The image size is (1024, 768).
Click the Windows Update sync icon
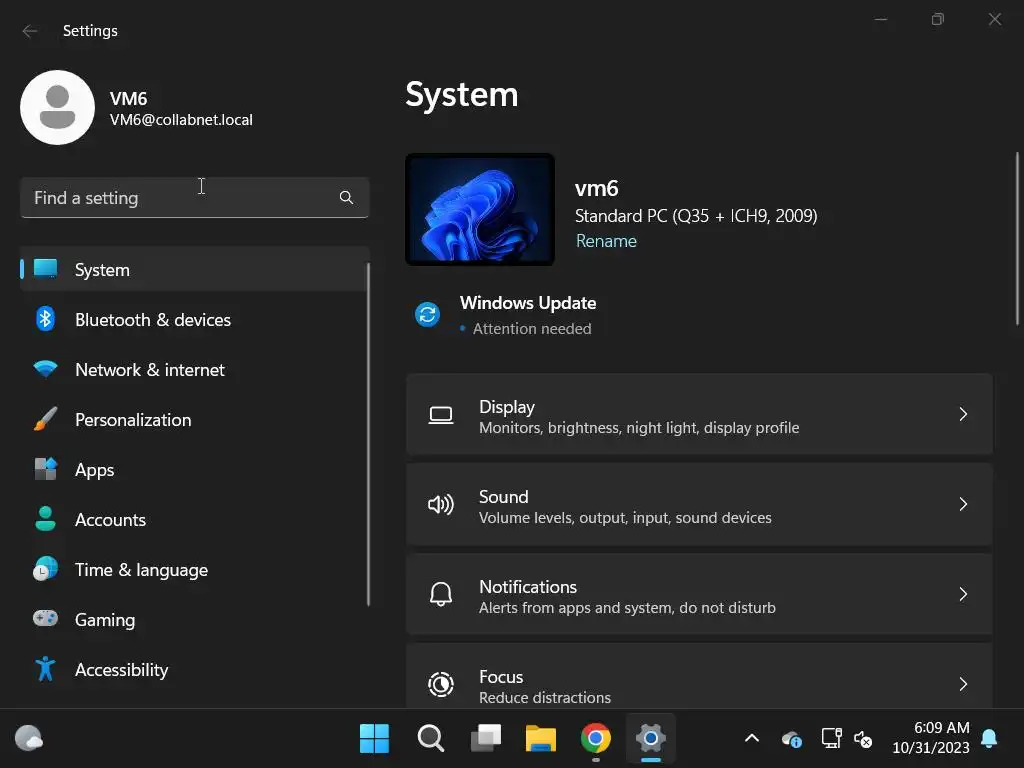coord(428,315)
